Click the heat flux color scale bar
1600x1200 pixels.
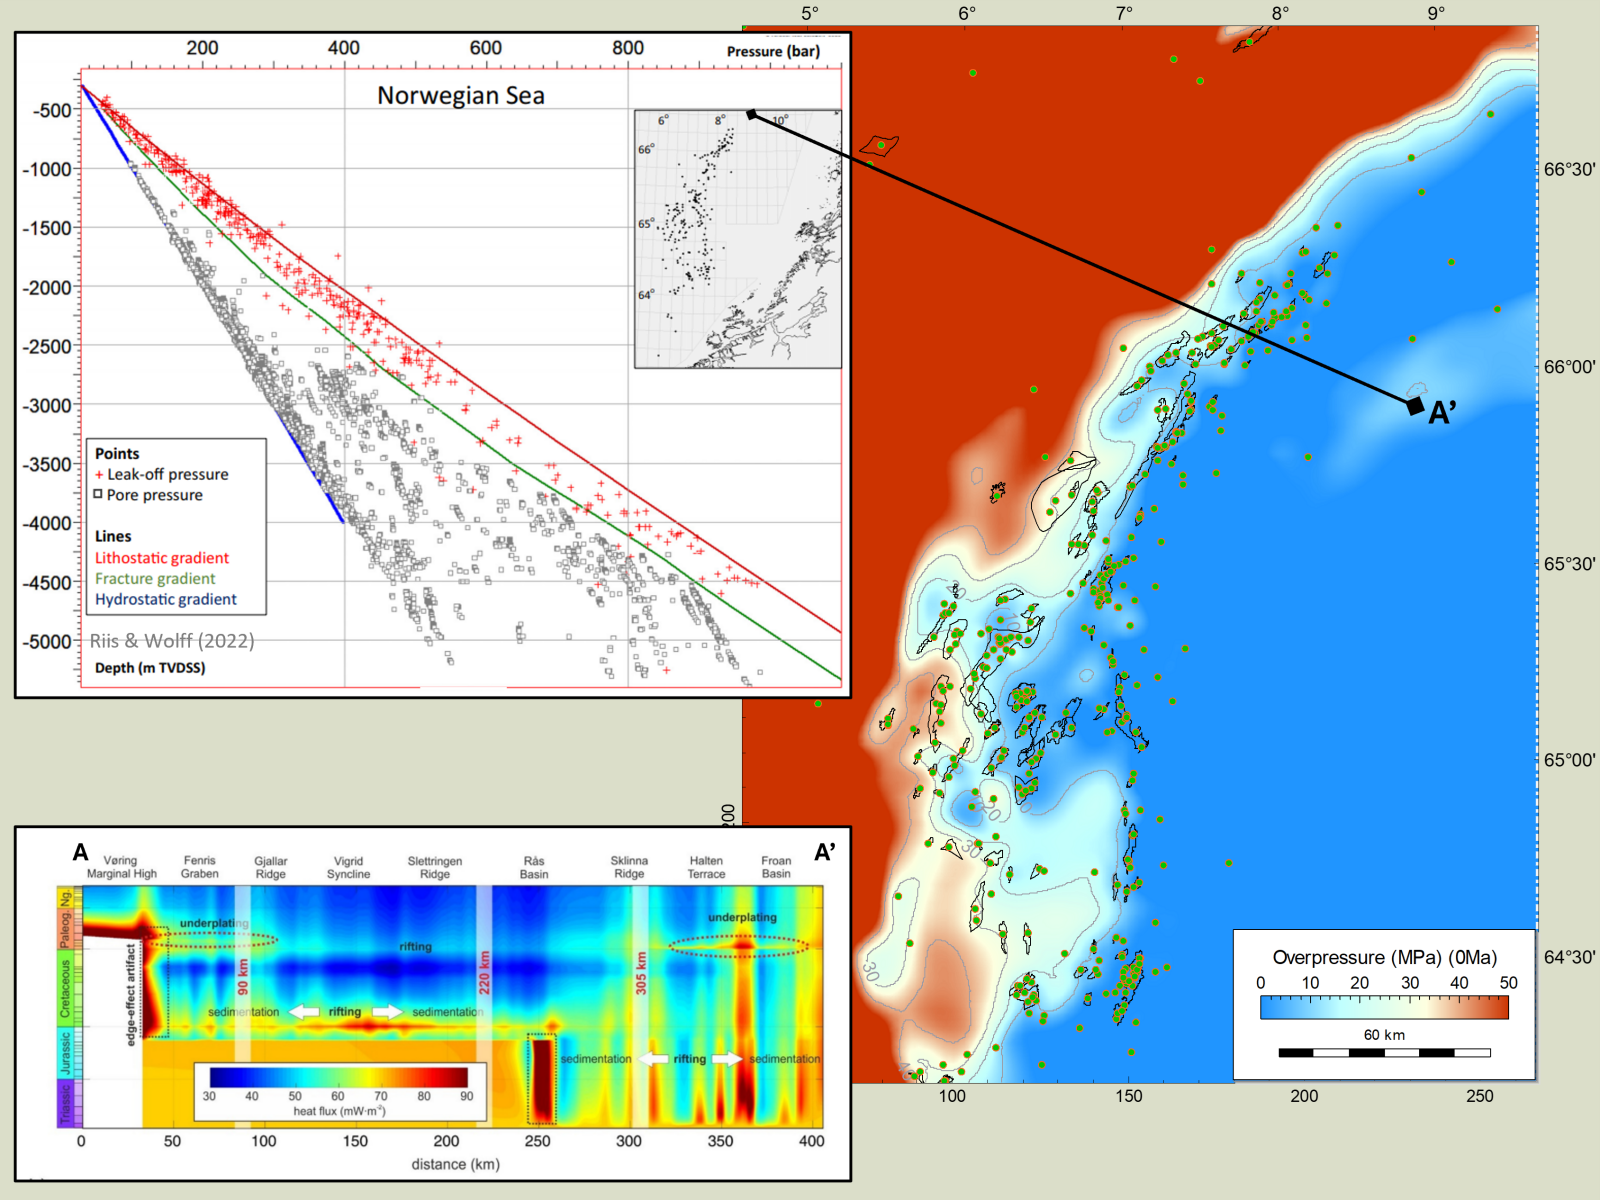(338, 1077)
